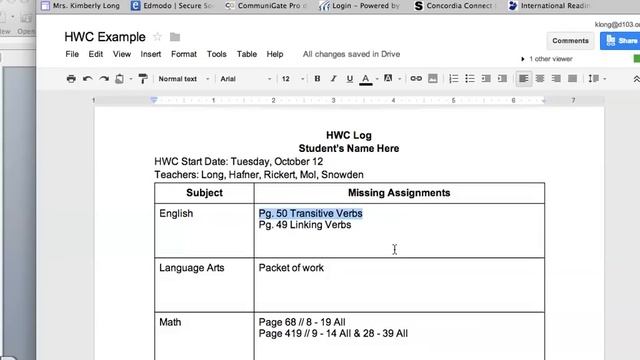This screenshot has width=640, height=360.
Task: Click All changes saved in Drive
Action: tap(351, 54)
